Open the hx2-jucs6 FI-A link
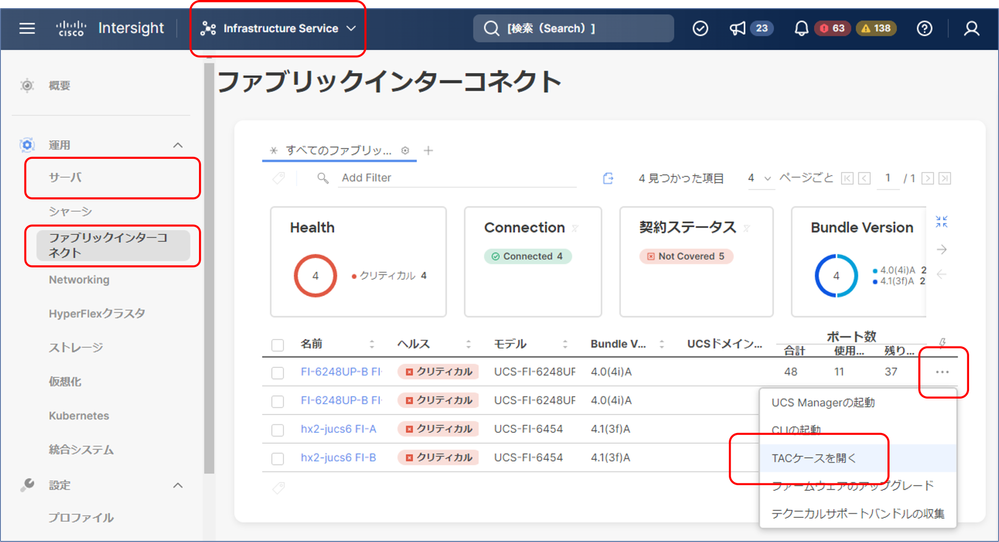Image resolution: width=999 pixels, height=542 pixels. point(338,429)
